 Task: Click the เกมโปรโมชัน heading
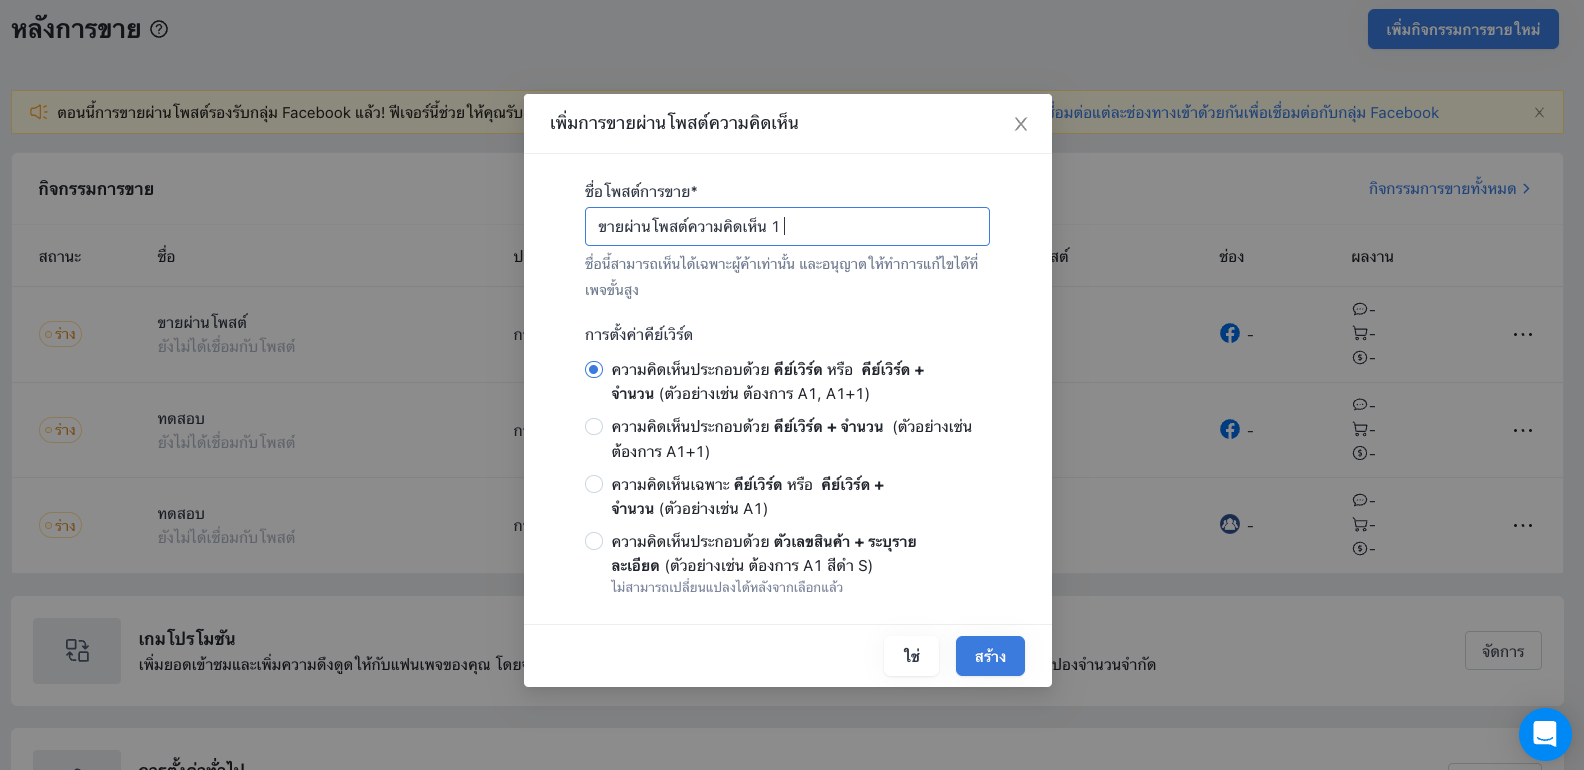tap(187, 638)
